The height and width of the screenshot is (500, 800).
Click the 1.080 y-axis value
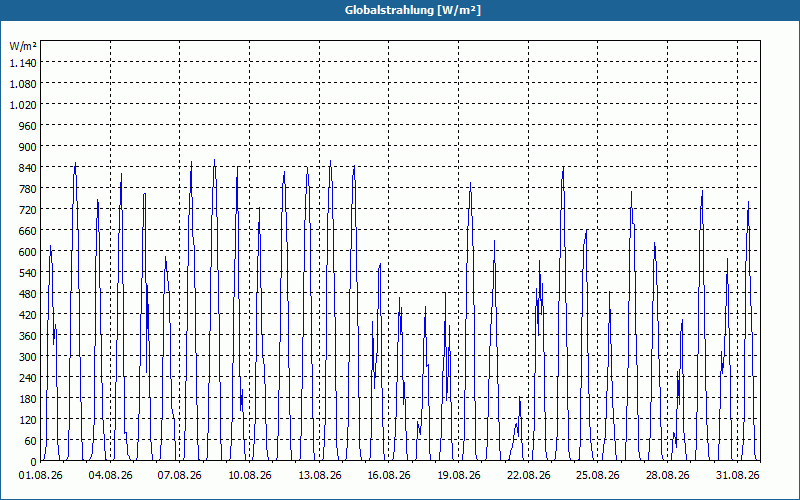23,83
